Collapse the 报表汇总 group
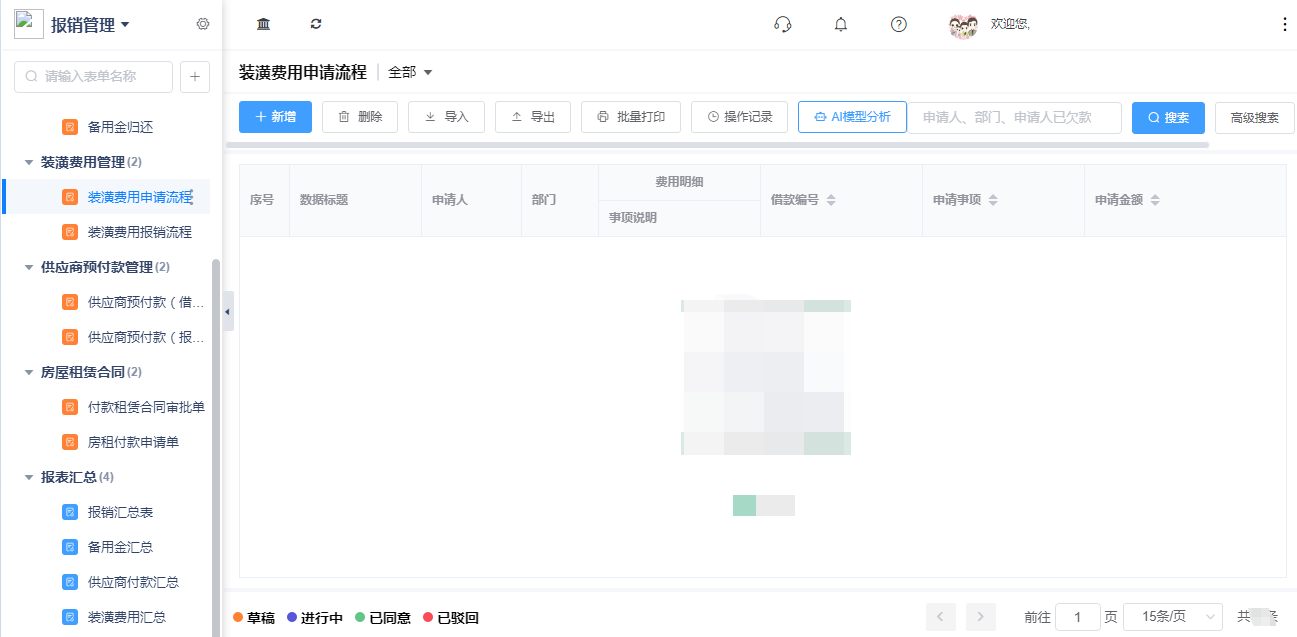Viewport: 1297px width, 637px height. point(29,477)
